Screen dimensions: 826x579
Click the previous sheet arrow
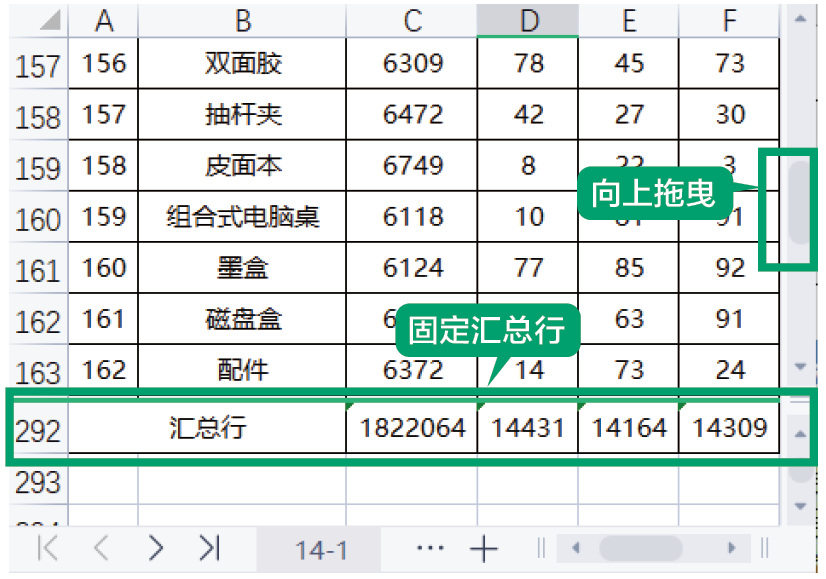point(101,548)
